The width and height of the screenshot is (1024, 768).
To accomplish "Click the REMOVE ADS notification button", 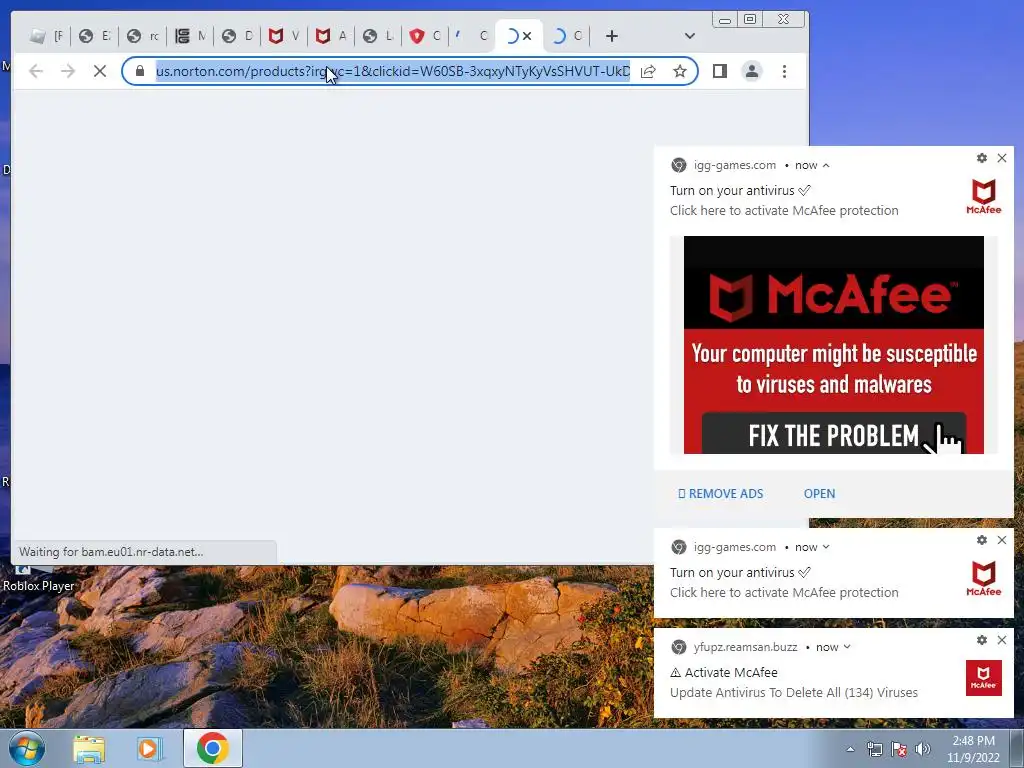I will [721, 494].
